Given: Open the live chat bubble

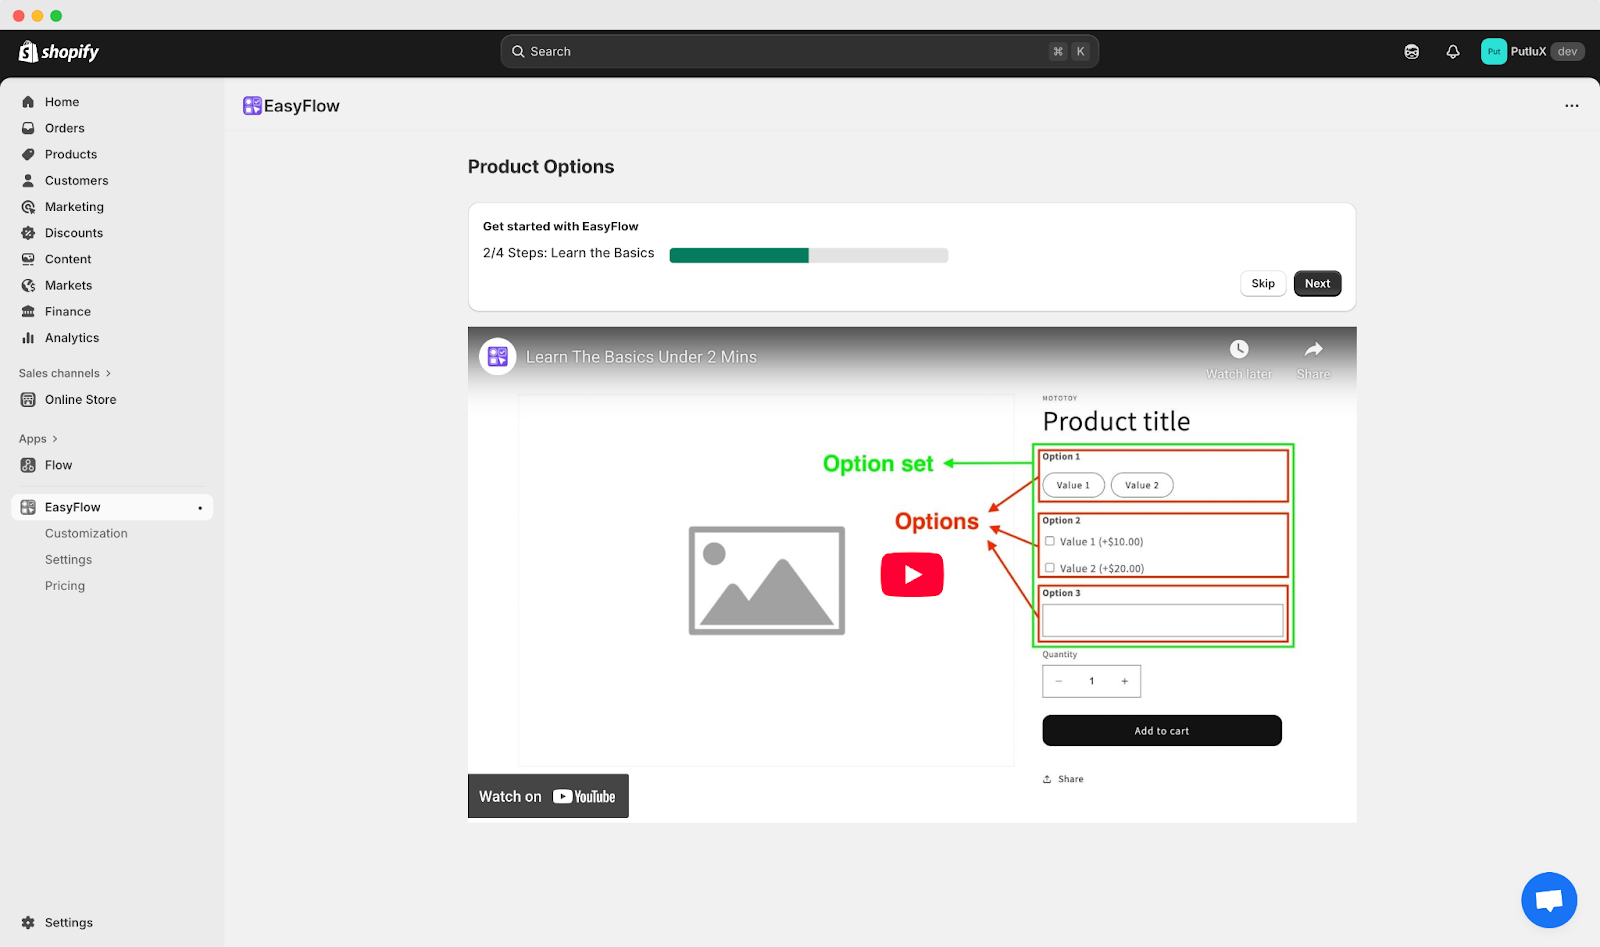Looking at the screenshot, I should (1548, 899).
